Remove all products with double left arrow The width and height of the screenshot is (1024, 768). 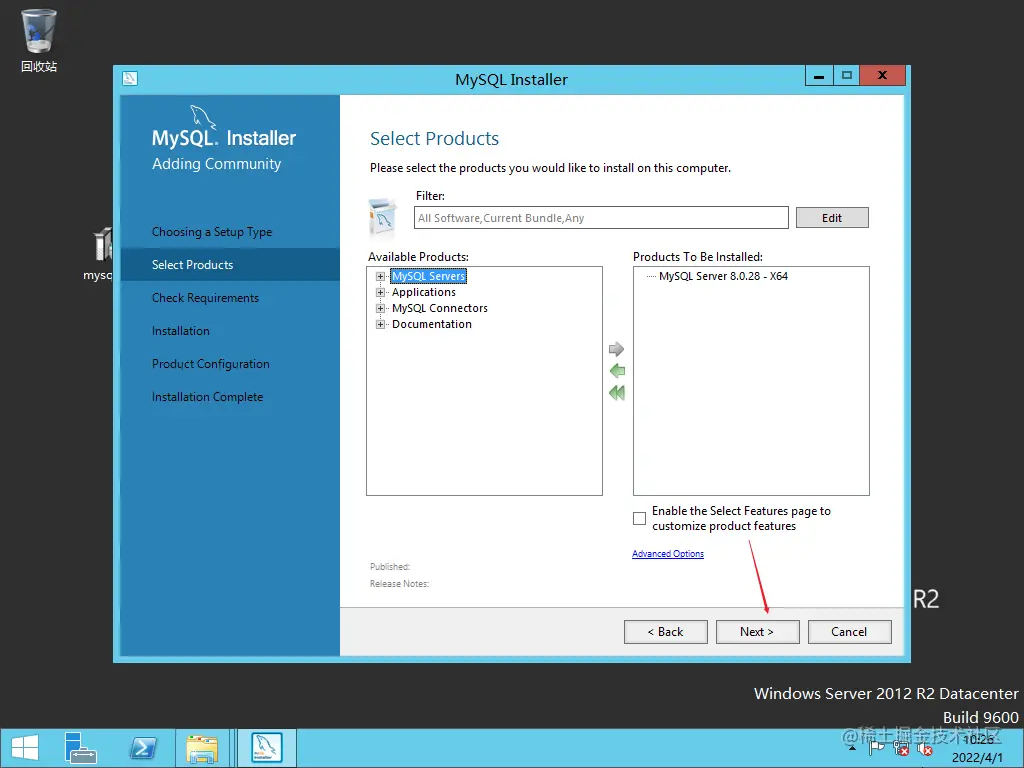click(616, 393)
